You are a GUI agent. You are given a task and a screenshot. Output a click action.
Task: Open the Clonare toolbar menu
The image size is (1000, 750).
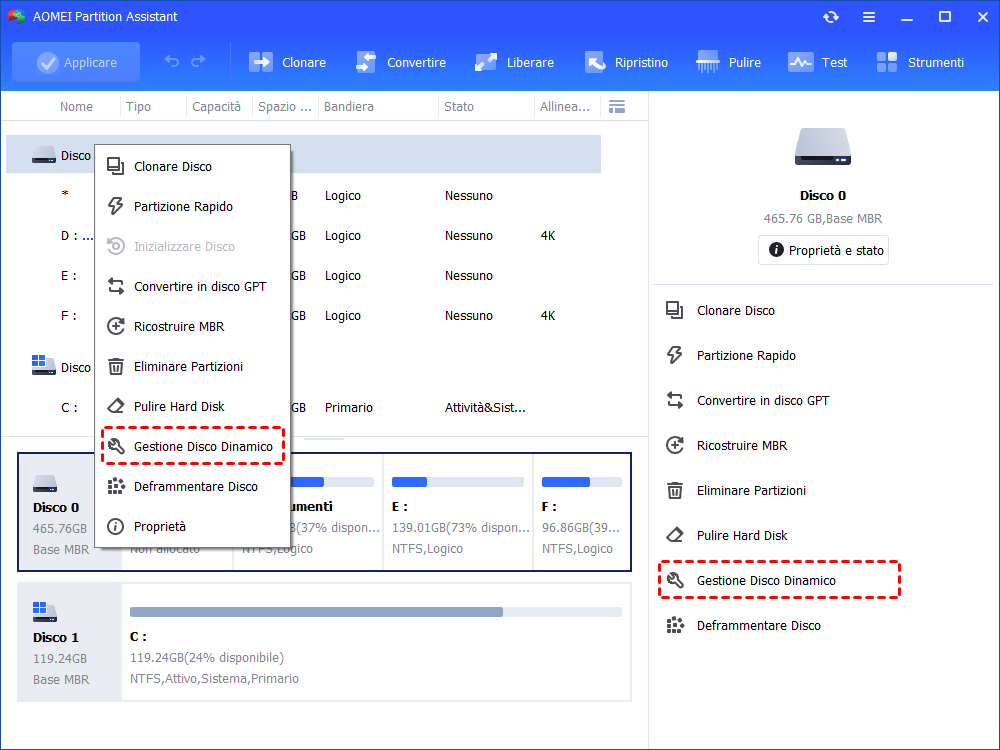tap(287, 62)
